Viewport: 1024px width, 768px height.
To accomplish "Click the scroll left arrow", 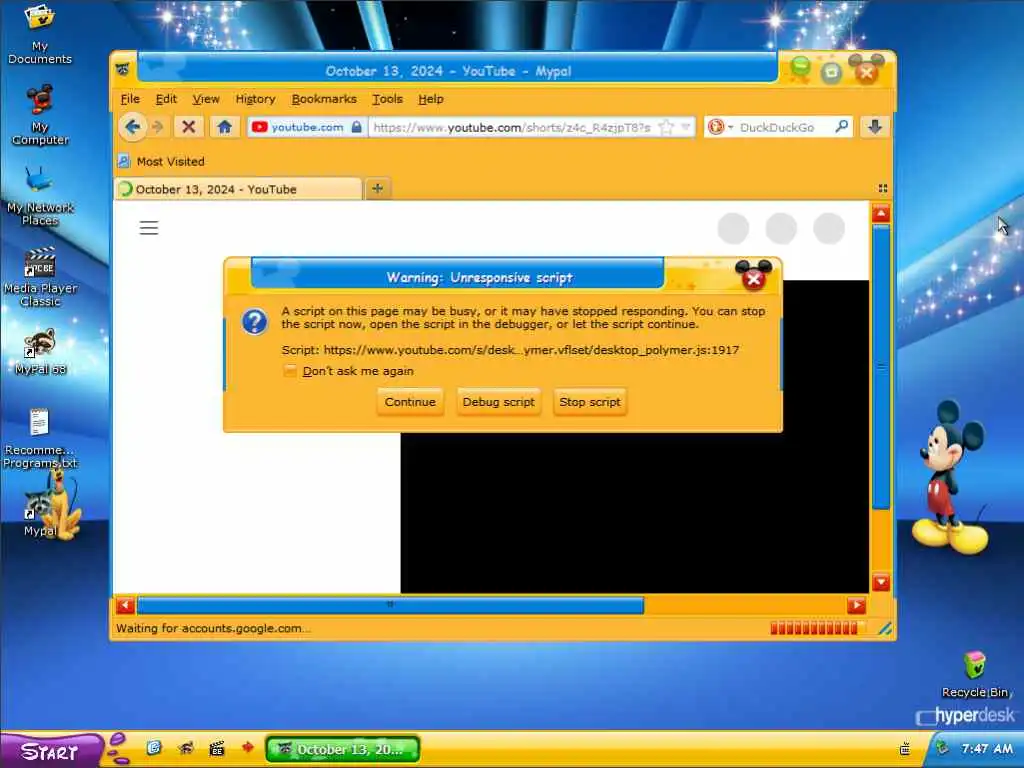I will (125, 605).
